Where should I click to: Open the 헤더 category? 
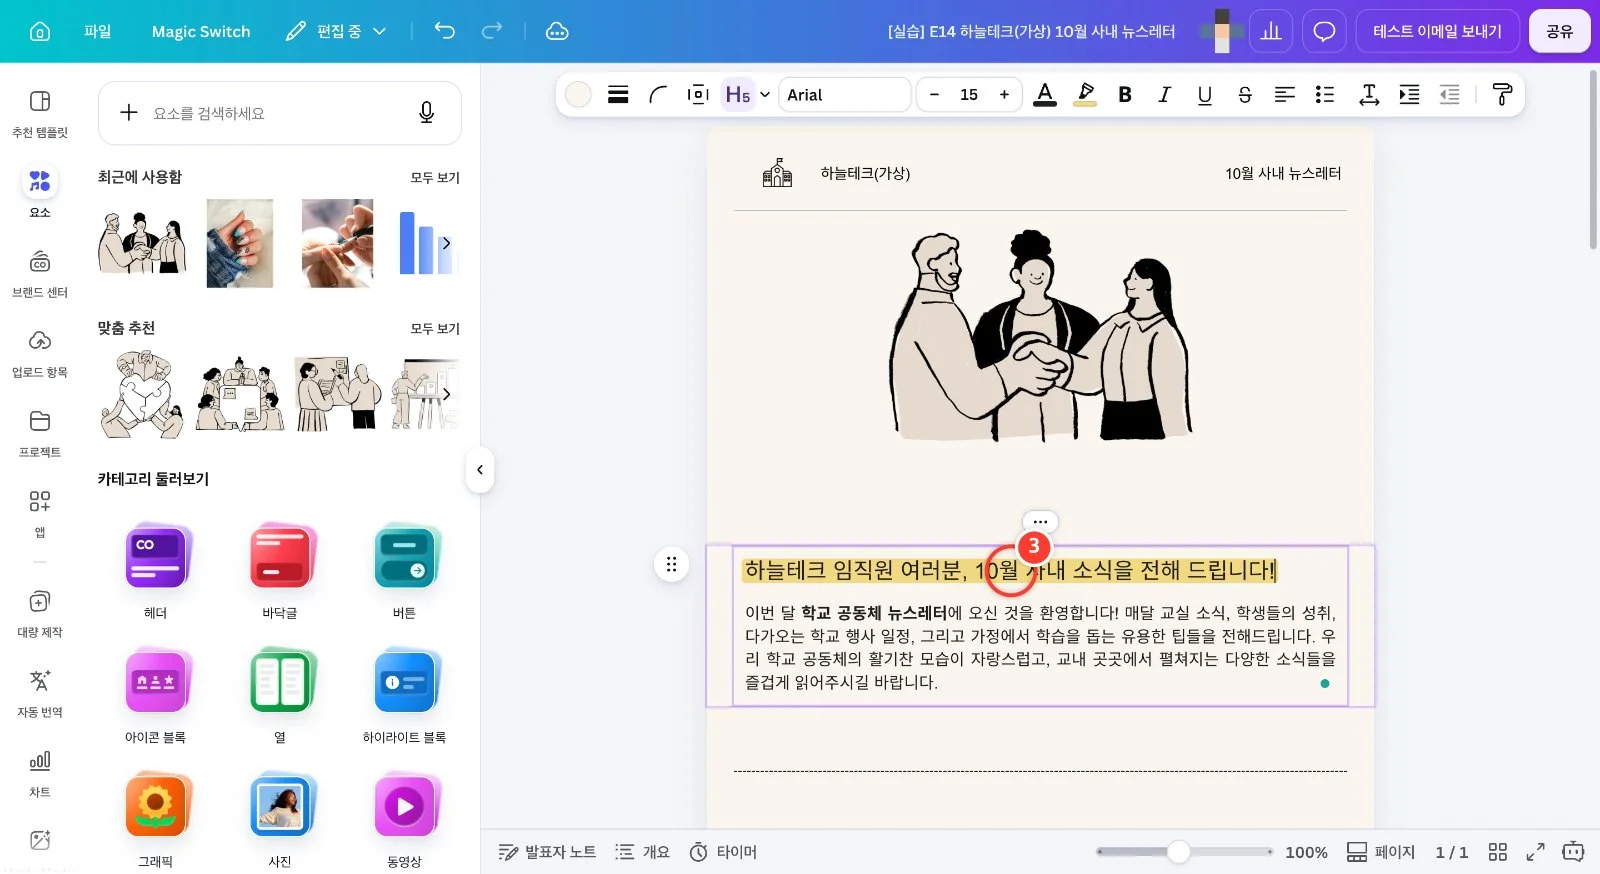[155, 571]
